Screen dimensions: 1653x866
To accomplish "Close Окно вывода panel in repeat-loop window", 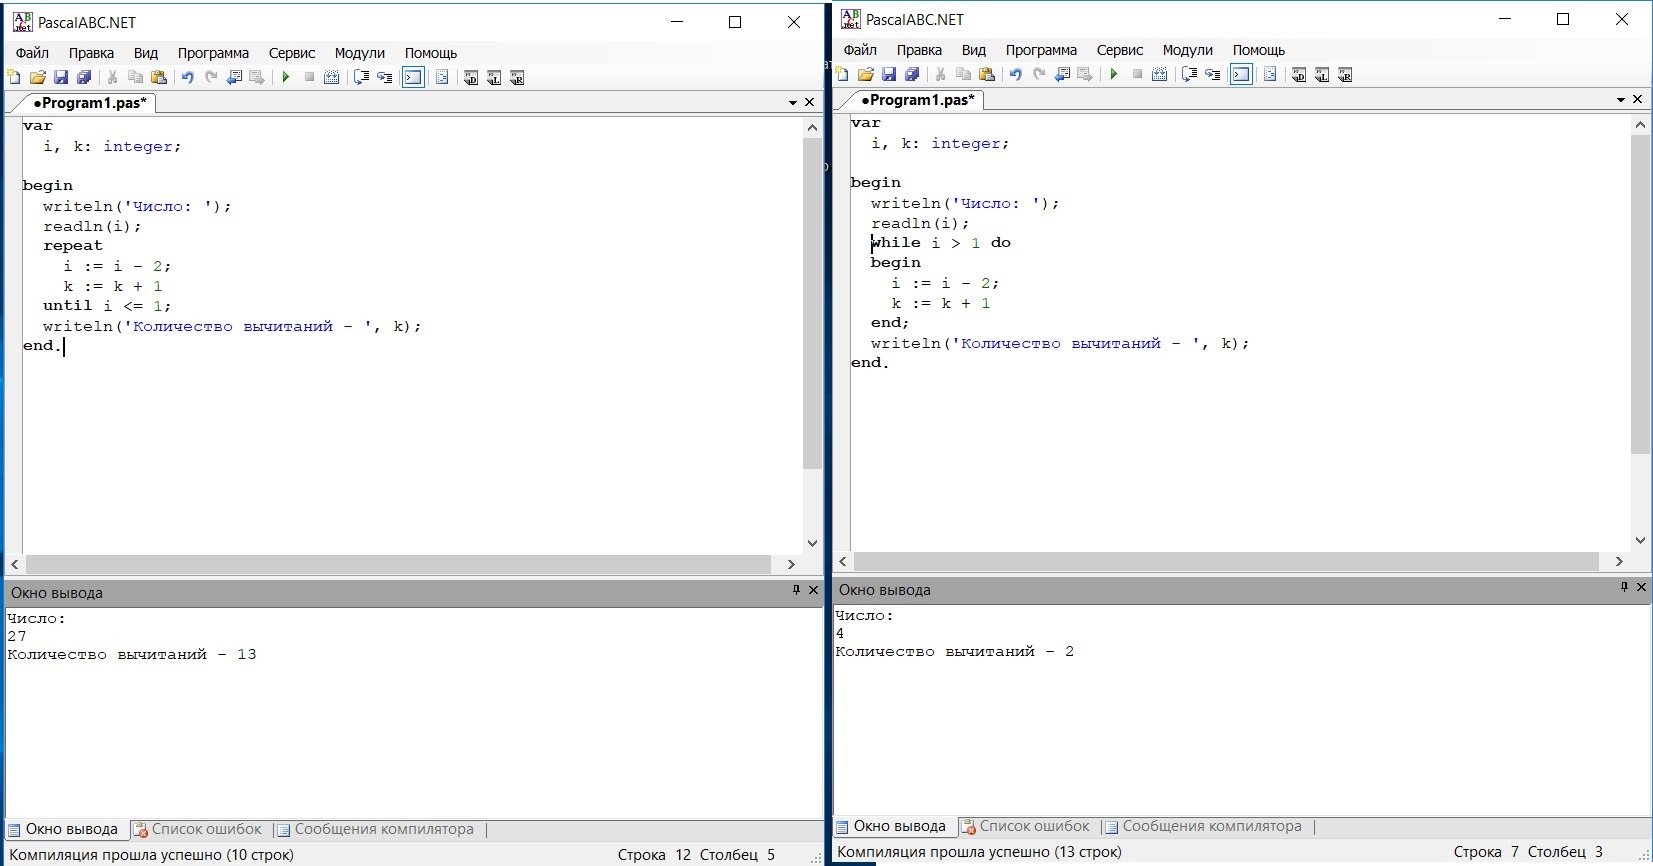I will coord(814,590).
